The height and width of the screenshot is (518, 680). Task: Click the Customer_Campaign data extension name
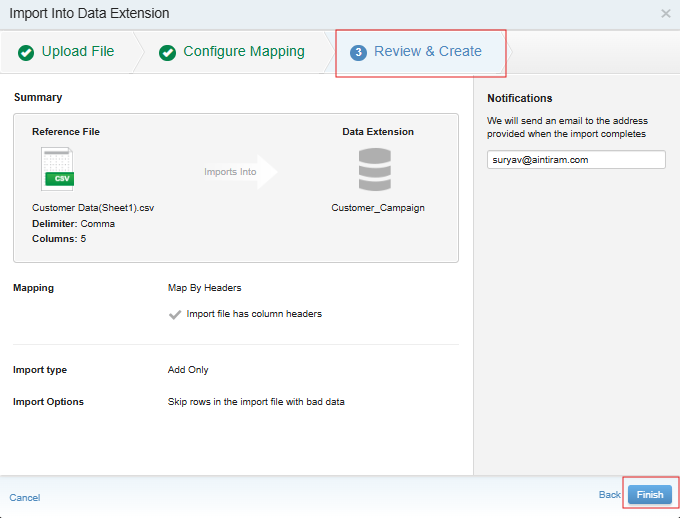click(x=378, y=208)
